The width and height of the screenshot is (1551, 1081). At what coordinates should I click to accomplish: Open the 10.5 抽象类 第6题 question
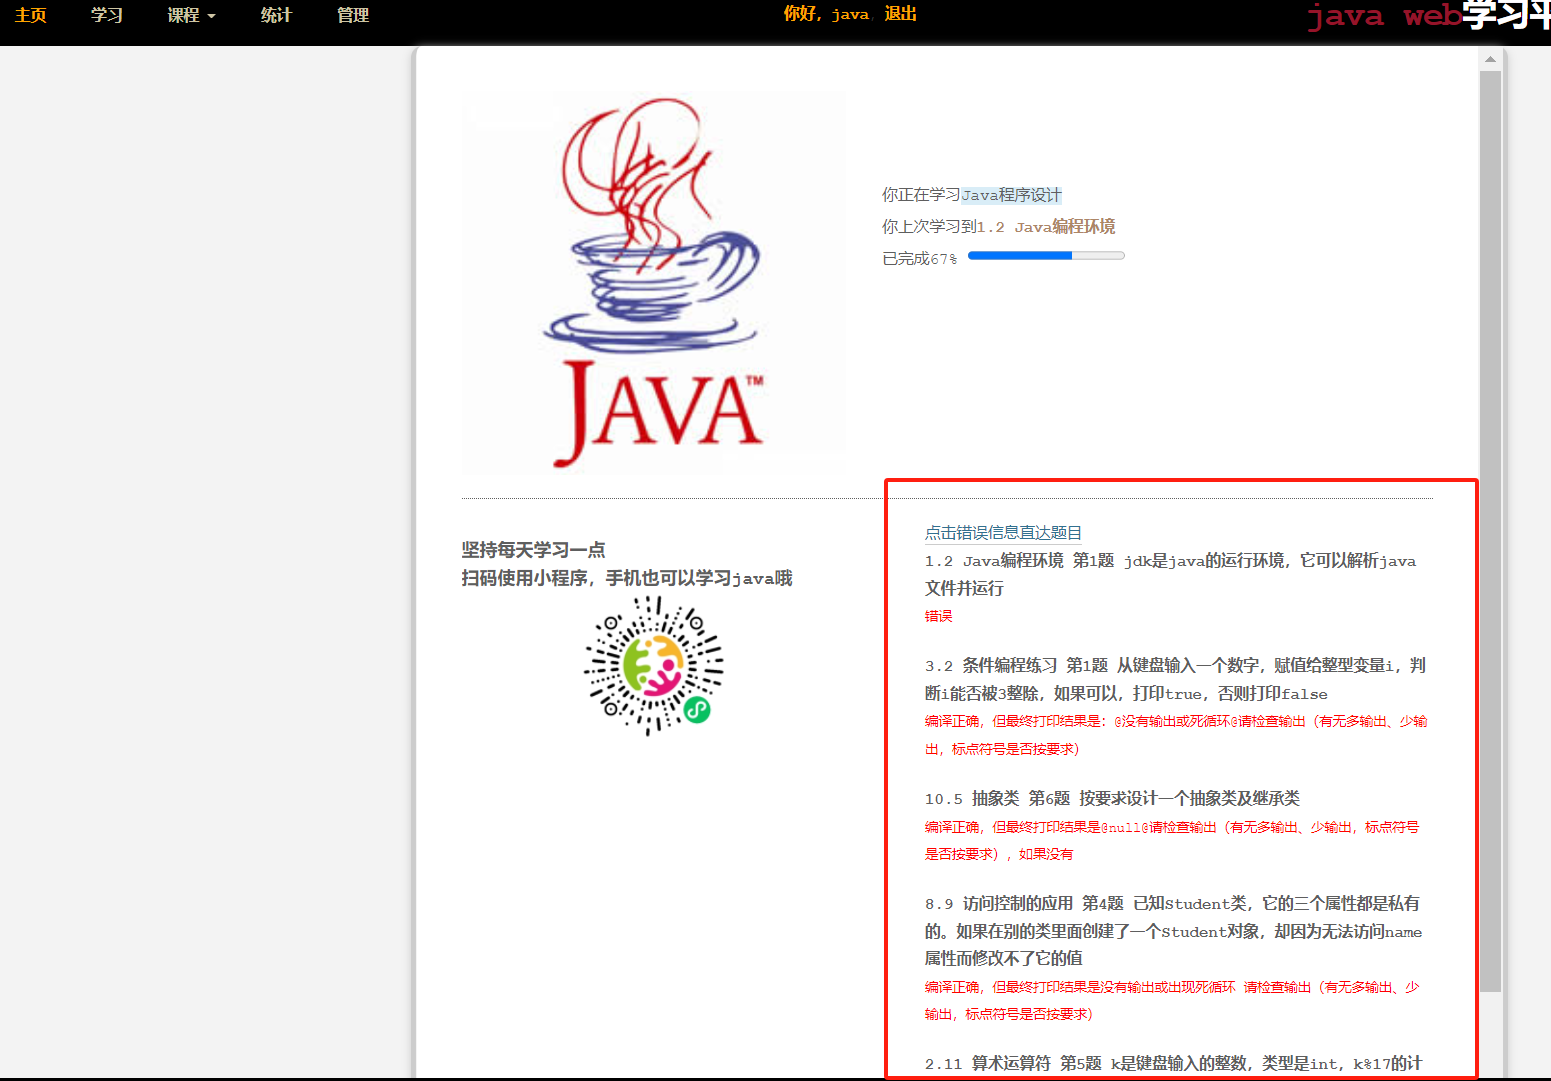click(1112, 798)
